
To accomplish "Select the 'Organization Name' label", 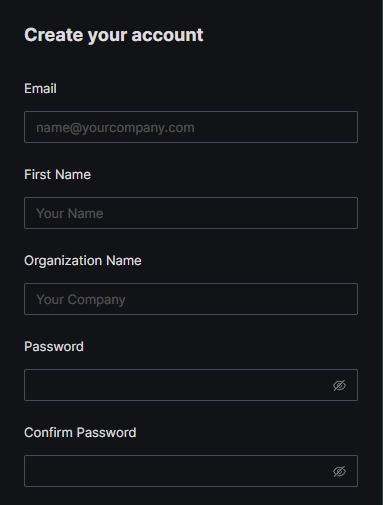I will (x=83, y=261).
